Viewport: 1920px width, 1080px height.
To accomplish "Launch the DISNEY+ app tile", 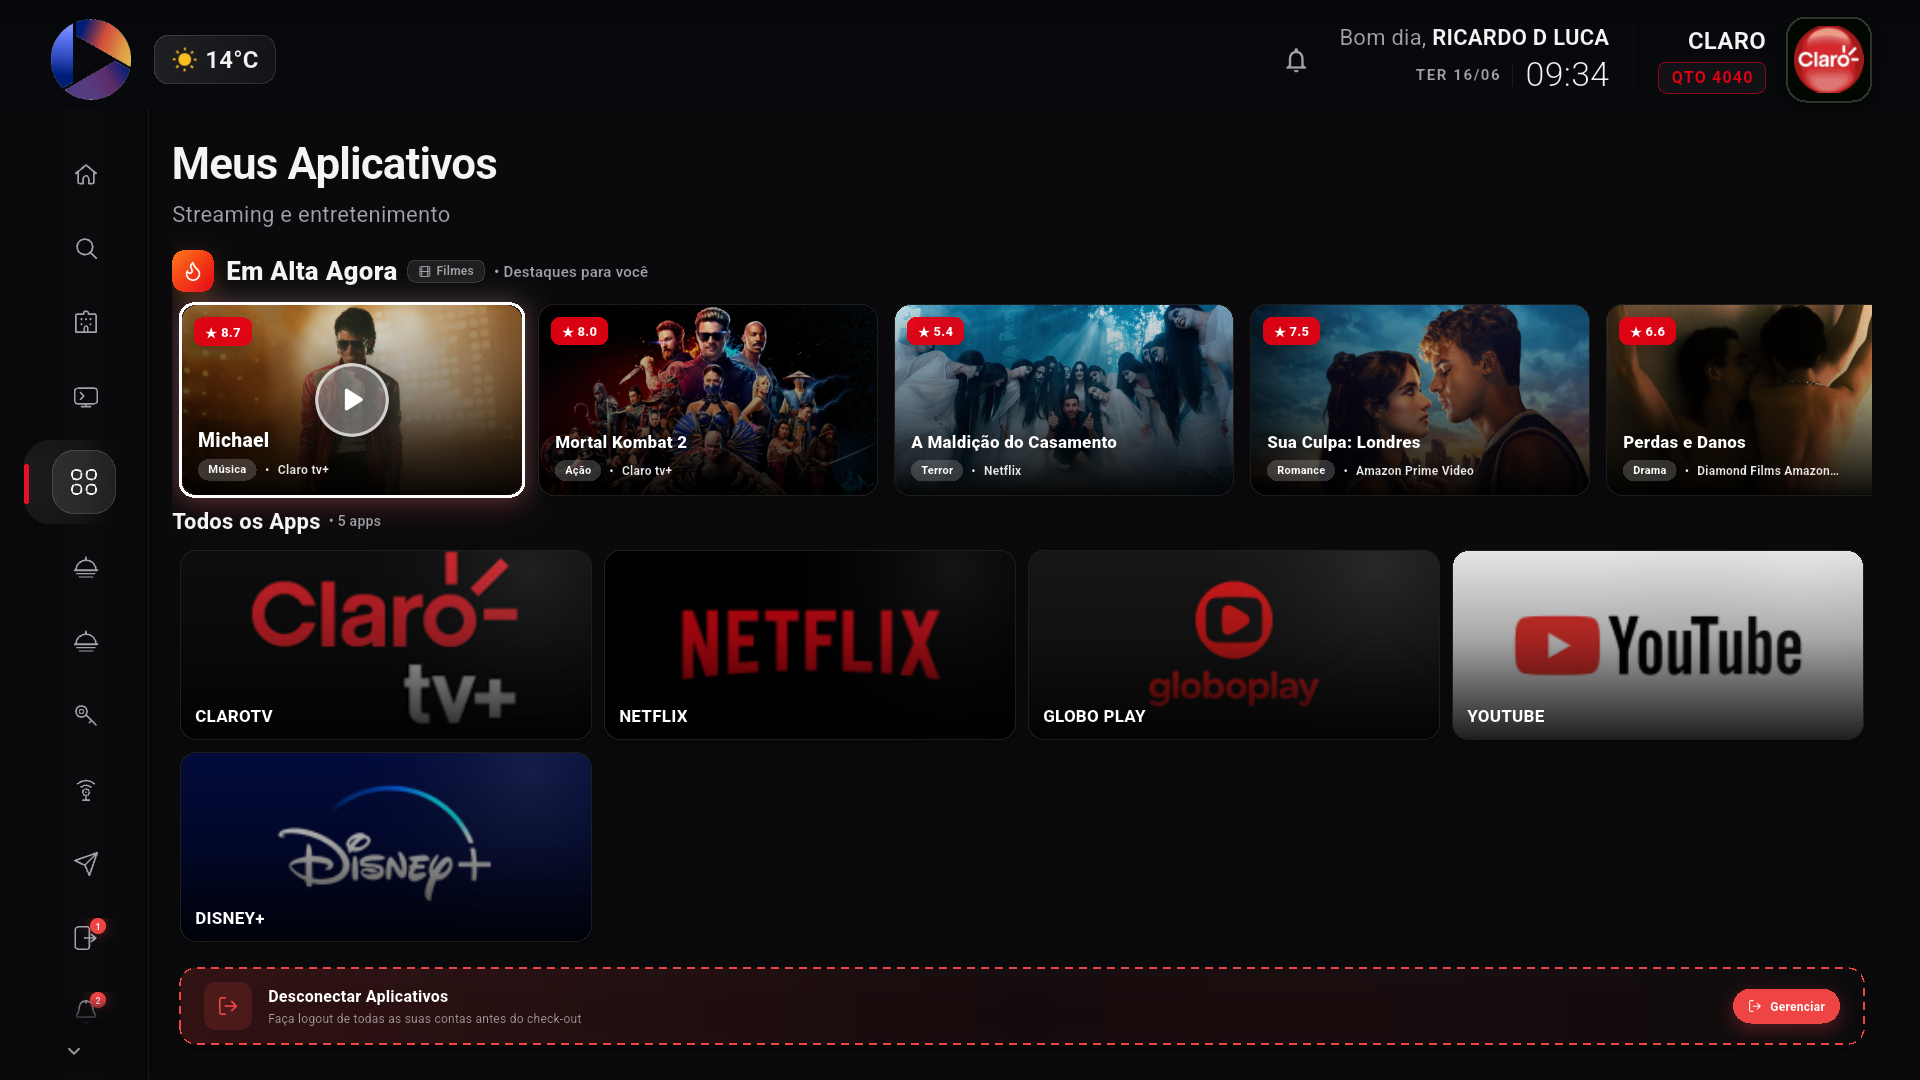I will pyautogui.click(x=386, y=847).
